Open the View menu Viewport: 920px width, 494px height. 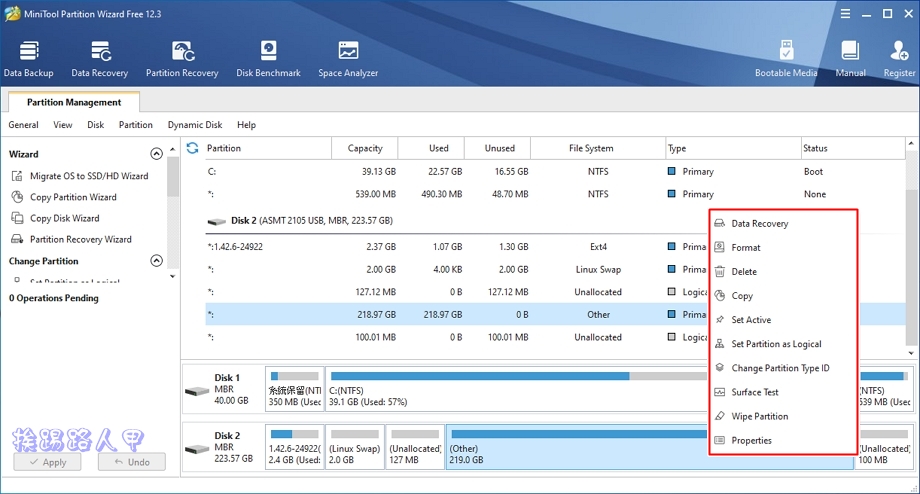click(63, 125)
